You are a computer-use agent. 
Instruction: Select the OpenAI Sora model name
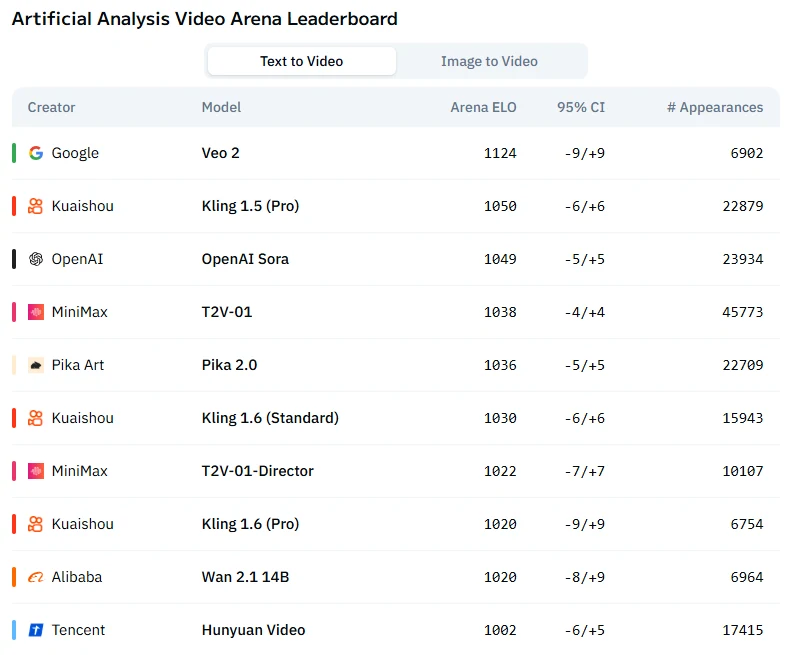pos(245,259)
